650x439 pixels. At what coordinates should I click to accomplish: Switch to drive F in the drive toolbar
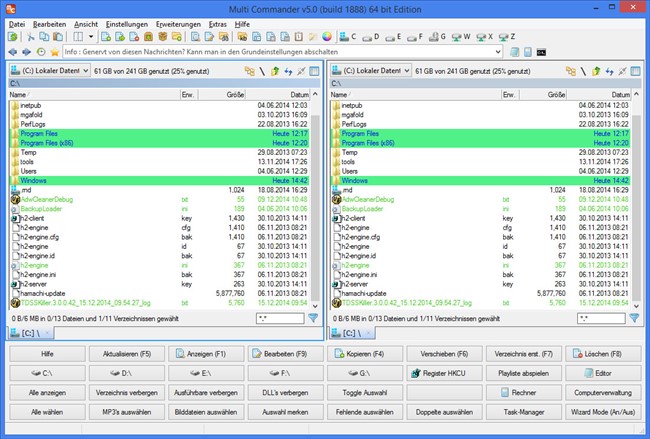(x=415, y=37)
